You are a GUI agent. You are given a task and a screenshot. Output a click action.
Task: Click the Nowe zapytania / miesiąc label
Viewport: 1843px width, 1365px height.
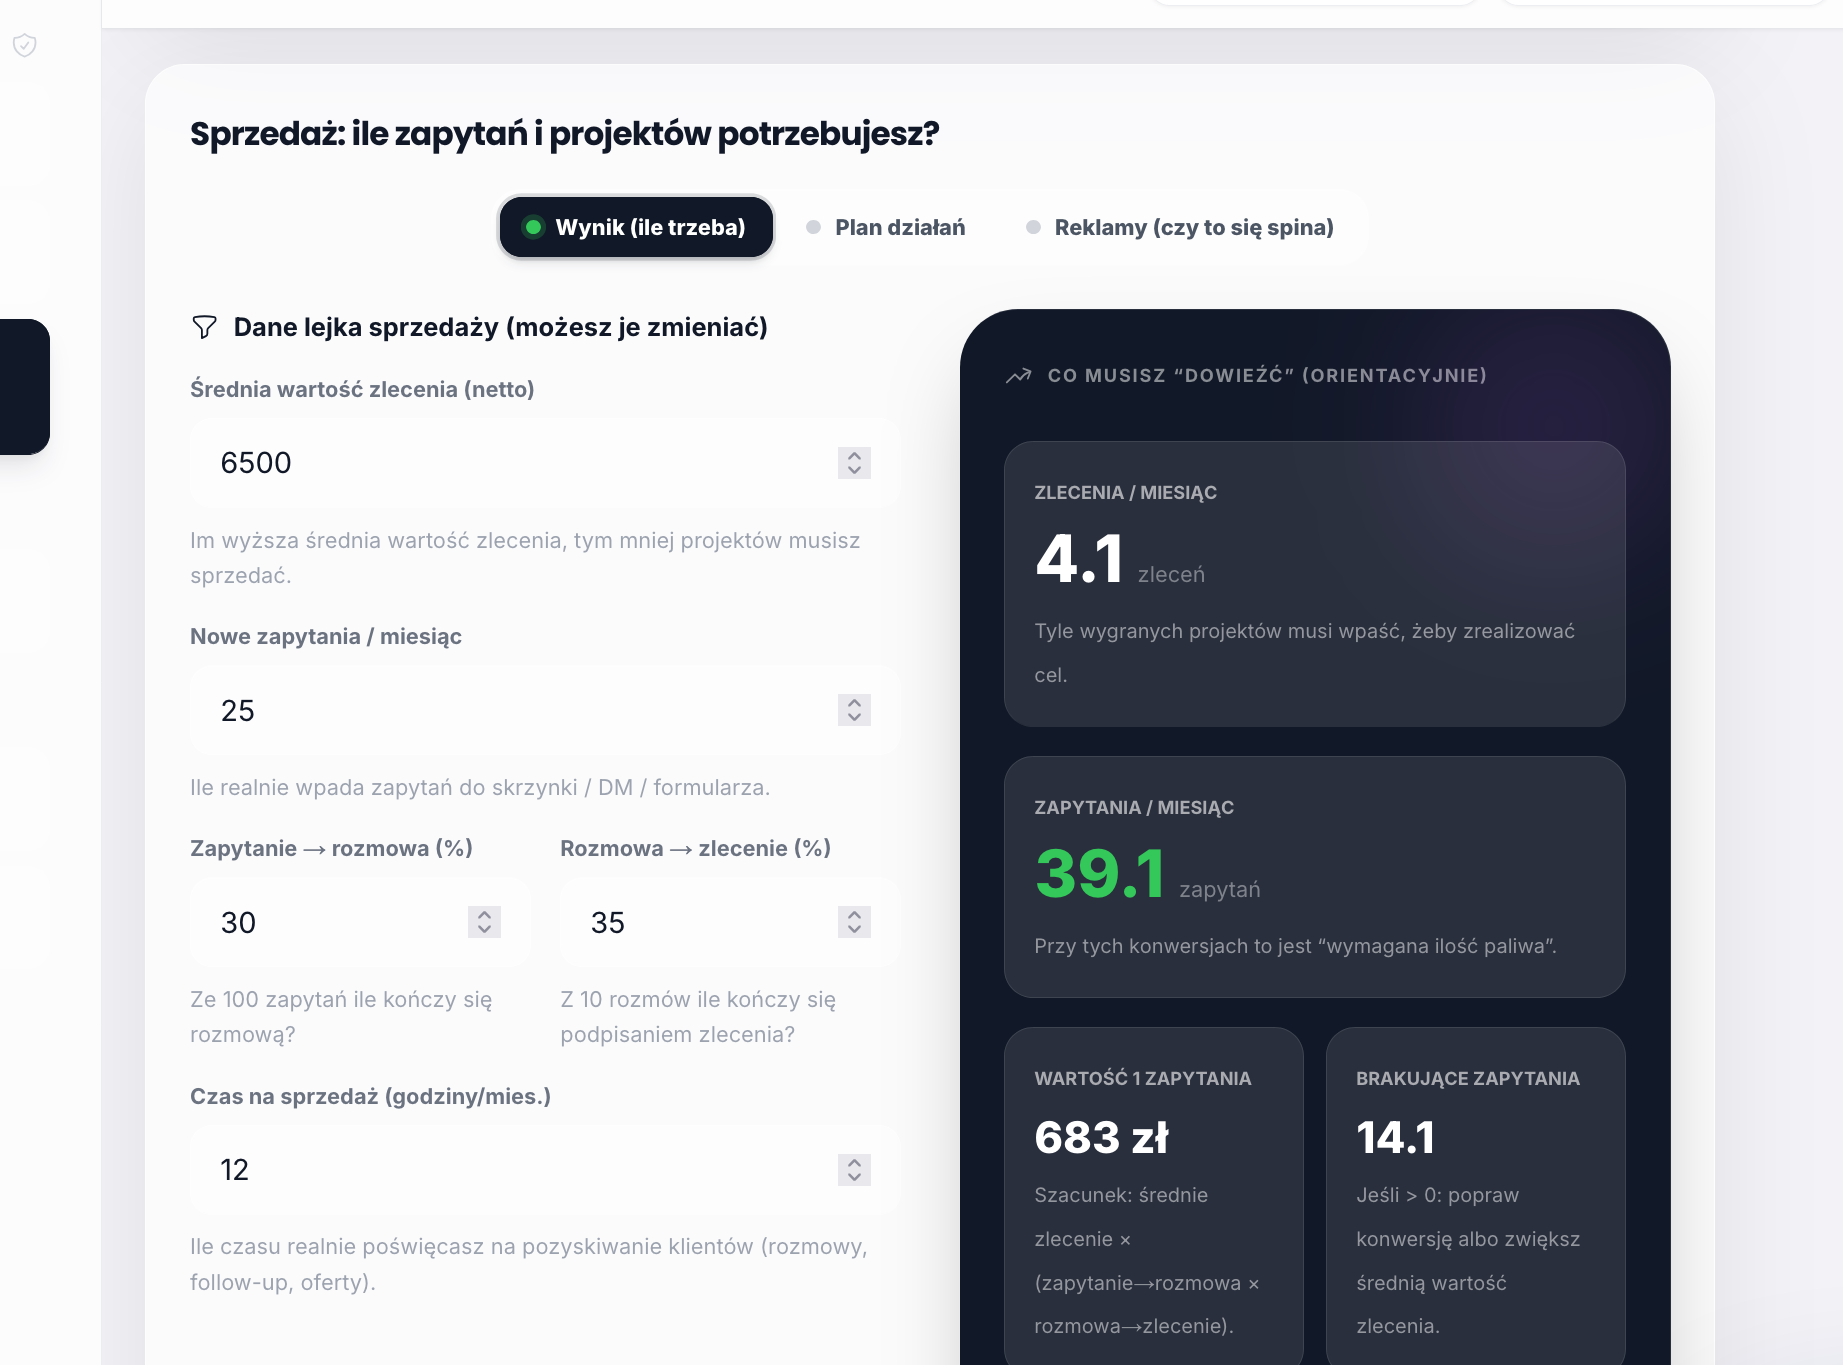pos(326,637)
